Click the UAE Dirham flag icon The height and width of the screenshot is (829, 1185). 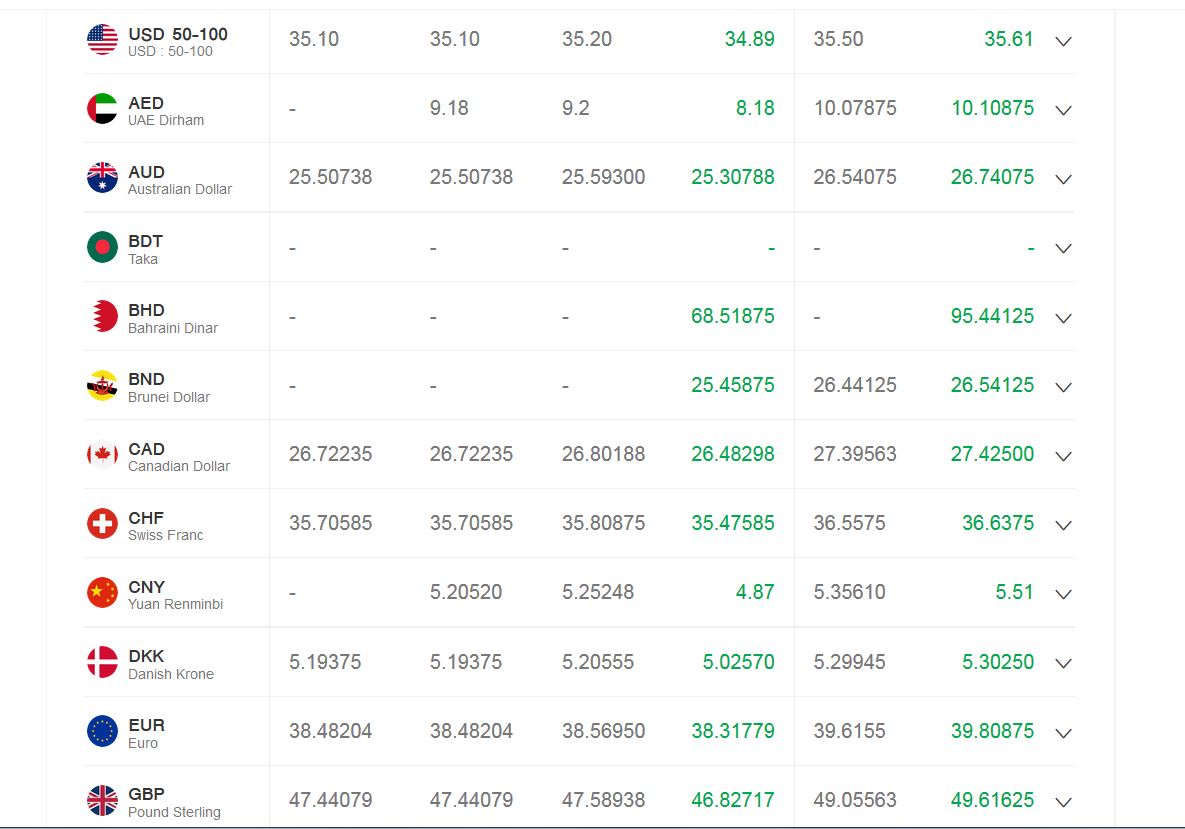tap(102, 109)
